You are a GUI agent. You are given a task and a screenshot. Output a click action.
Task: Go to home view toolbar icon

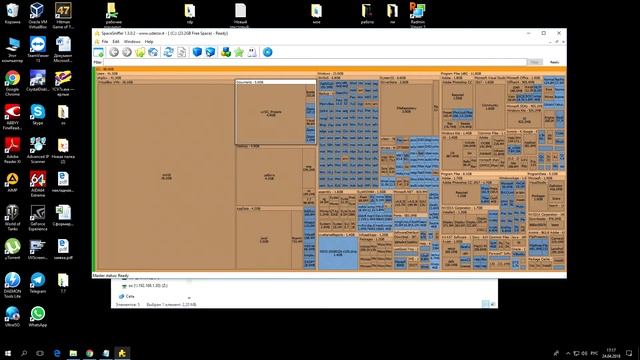(x=153, y=52)
